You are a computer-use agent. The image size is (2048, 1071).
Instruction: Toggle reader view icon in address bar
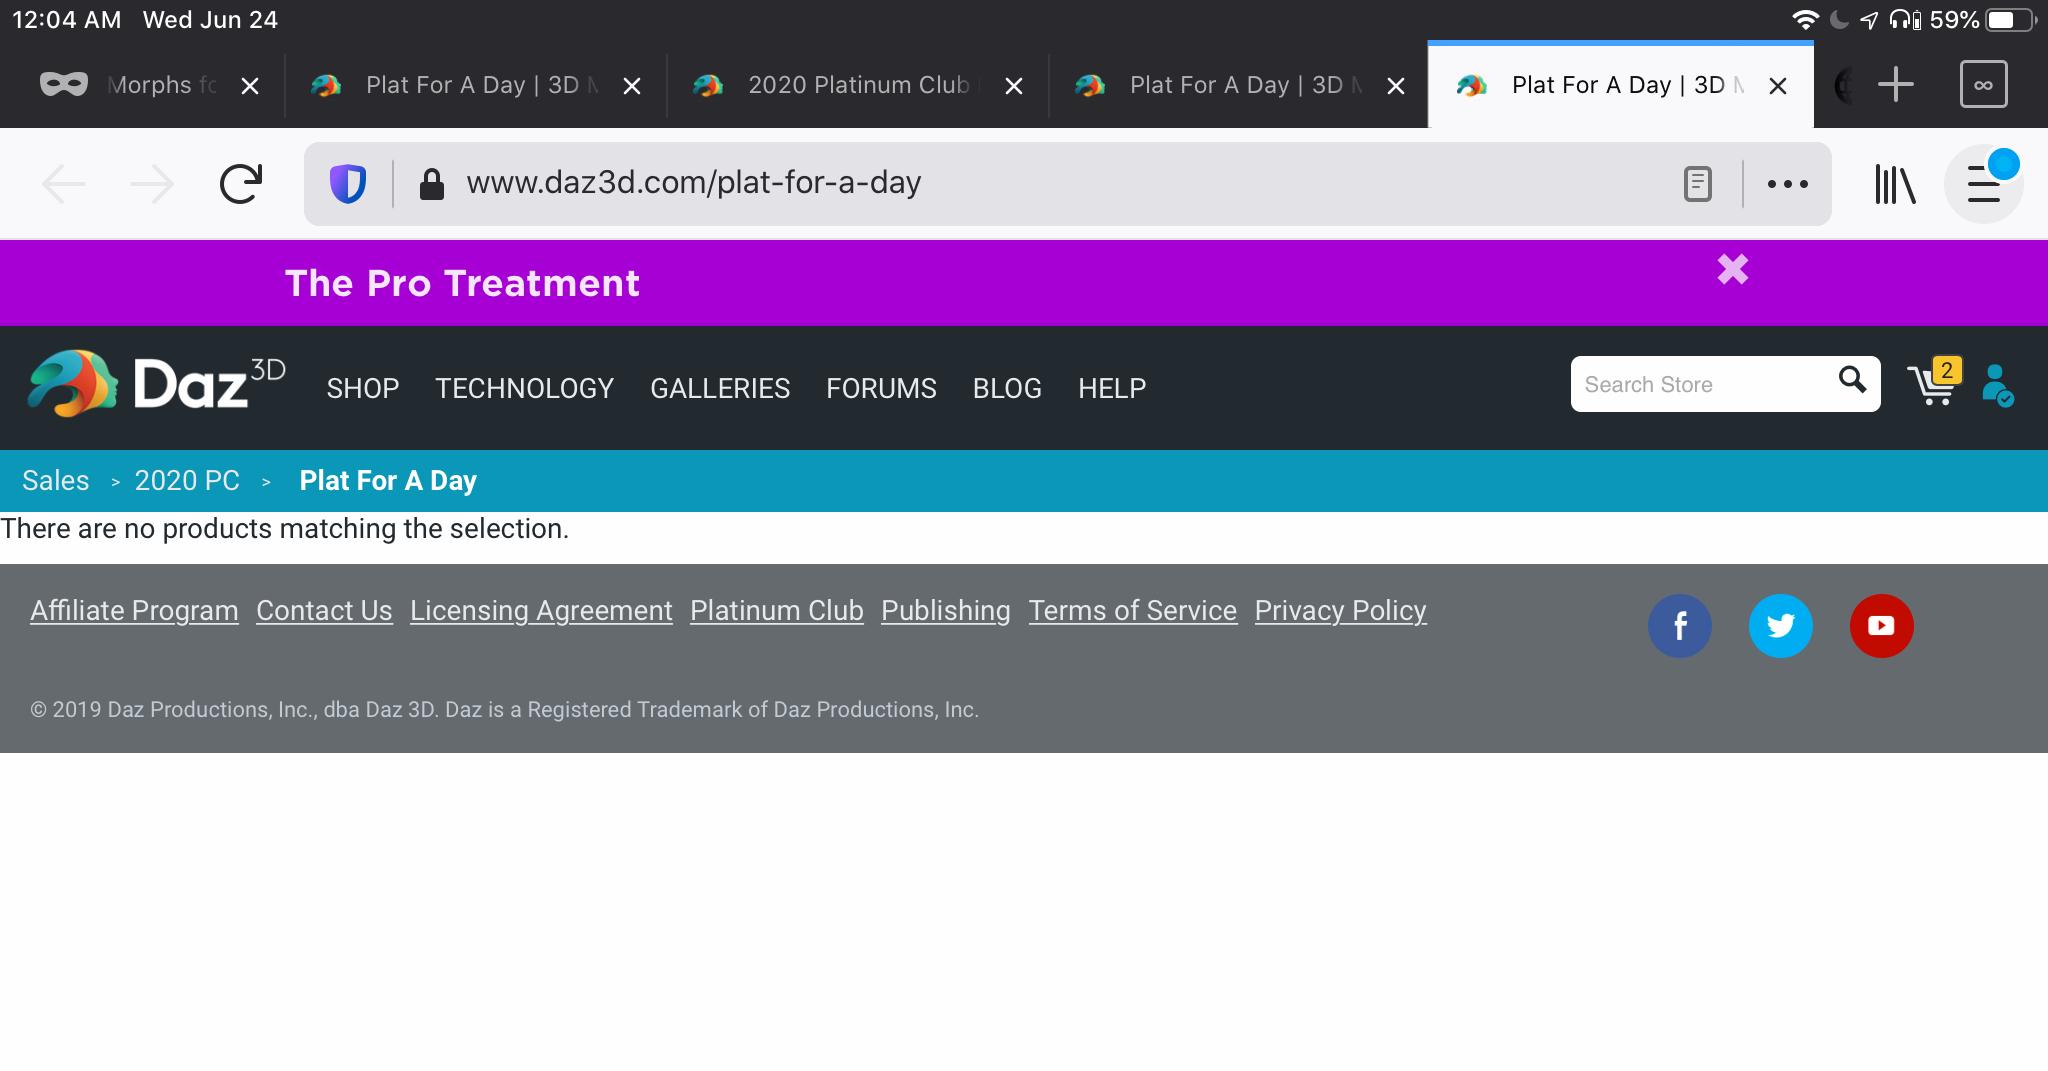tap(1697, 184)
